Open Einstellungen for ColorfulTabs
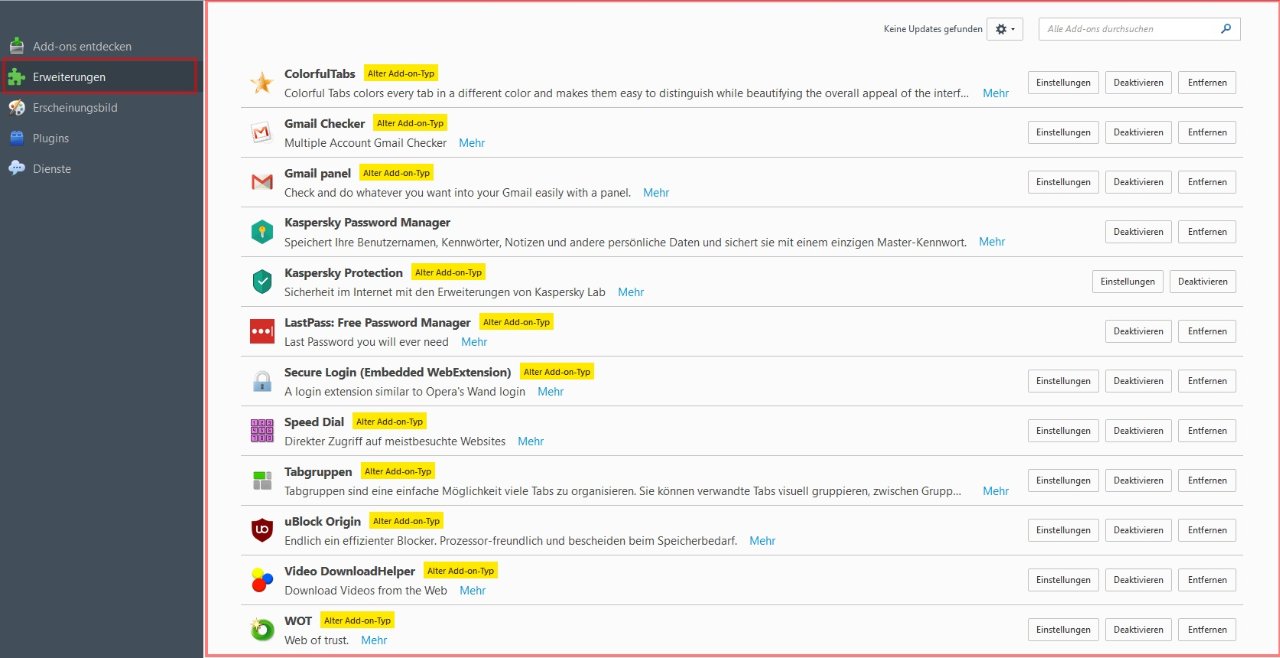The width and height of the screenshot is (1280, 658). coord(1063,82)
